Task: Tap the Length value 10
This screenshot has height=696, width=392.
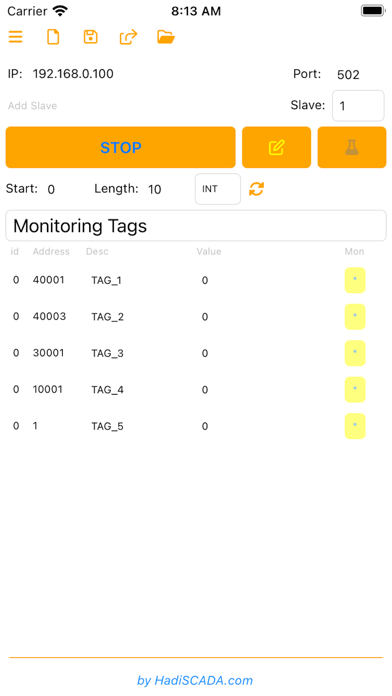Action: pyautogui.click(x=154, y=190)
